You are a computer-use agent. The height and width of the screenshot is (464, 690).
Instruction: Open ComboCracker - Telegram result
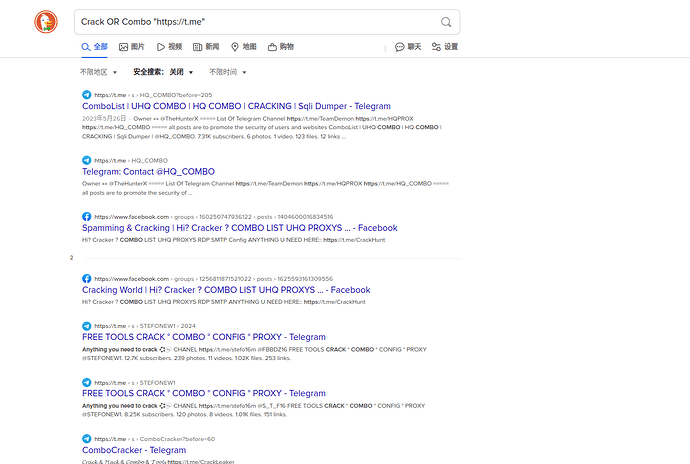134,450
